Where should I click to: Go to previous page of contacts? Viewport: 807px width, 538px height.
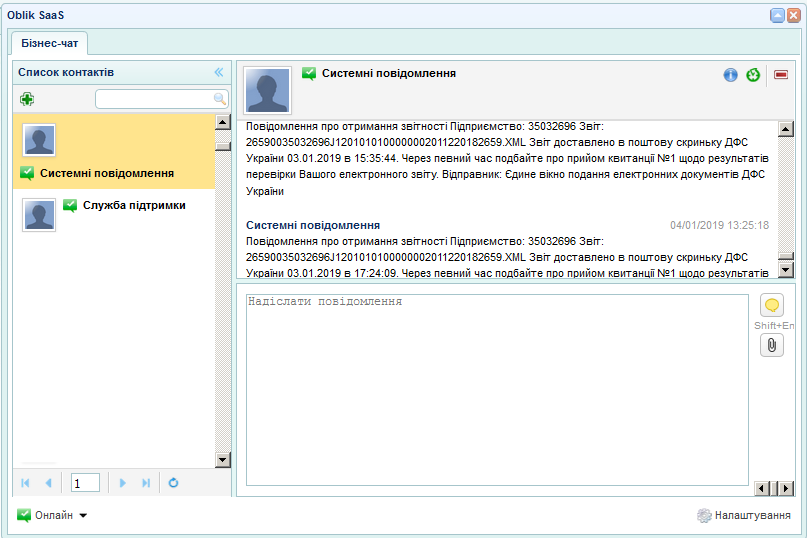point(48,483)
